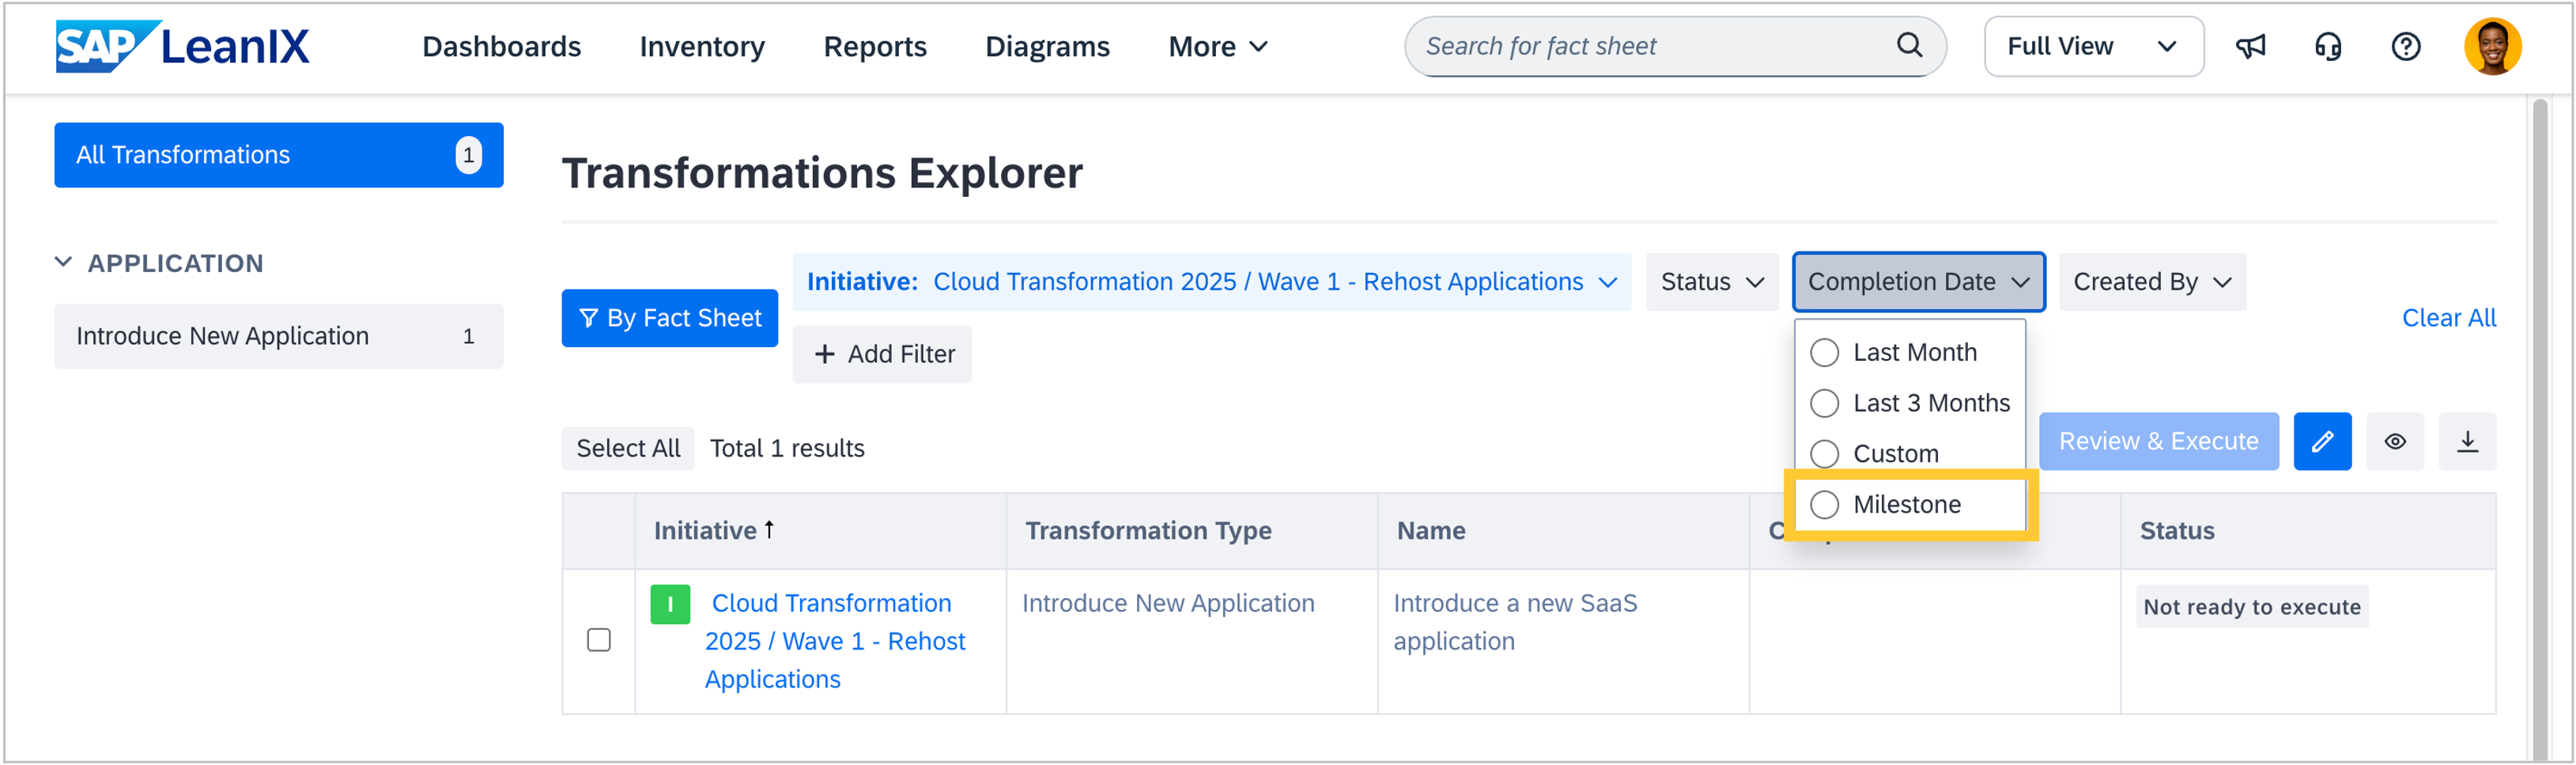2576x765 pixels.
Task: Click the help question mark icon
Action: (2405, 46)
